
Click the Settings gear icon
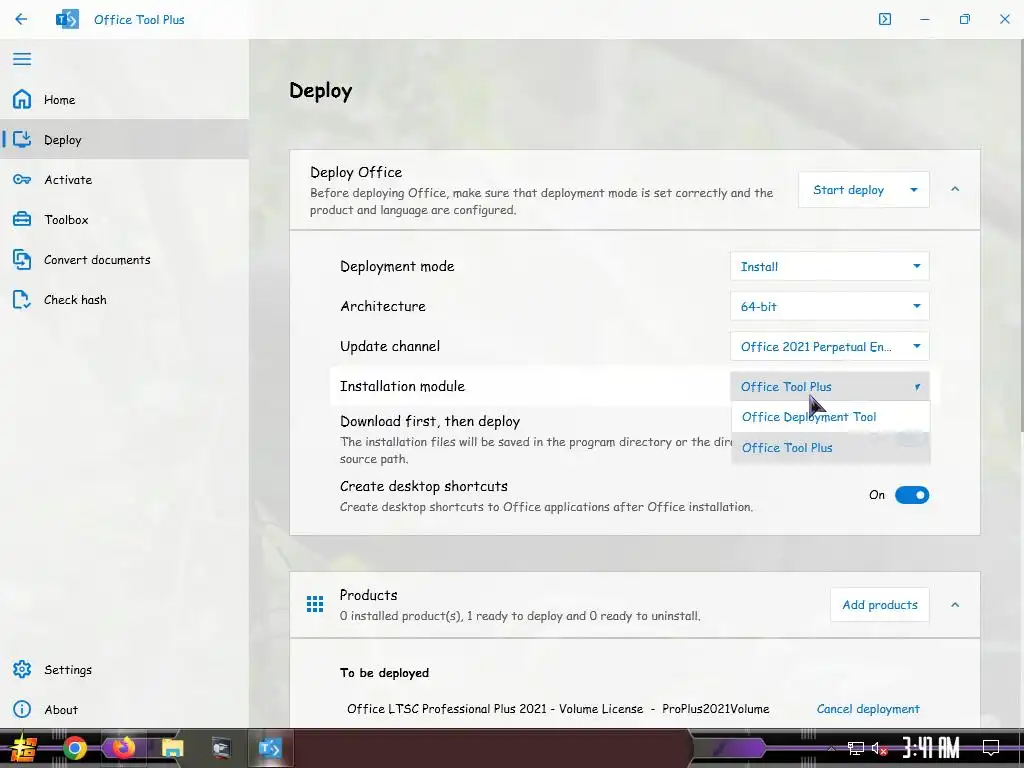pos(22,669)
